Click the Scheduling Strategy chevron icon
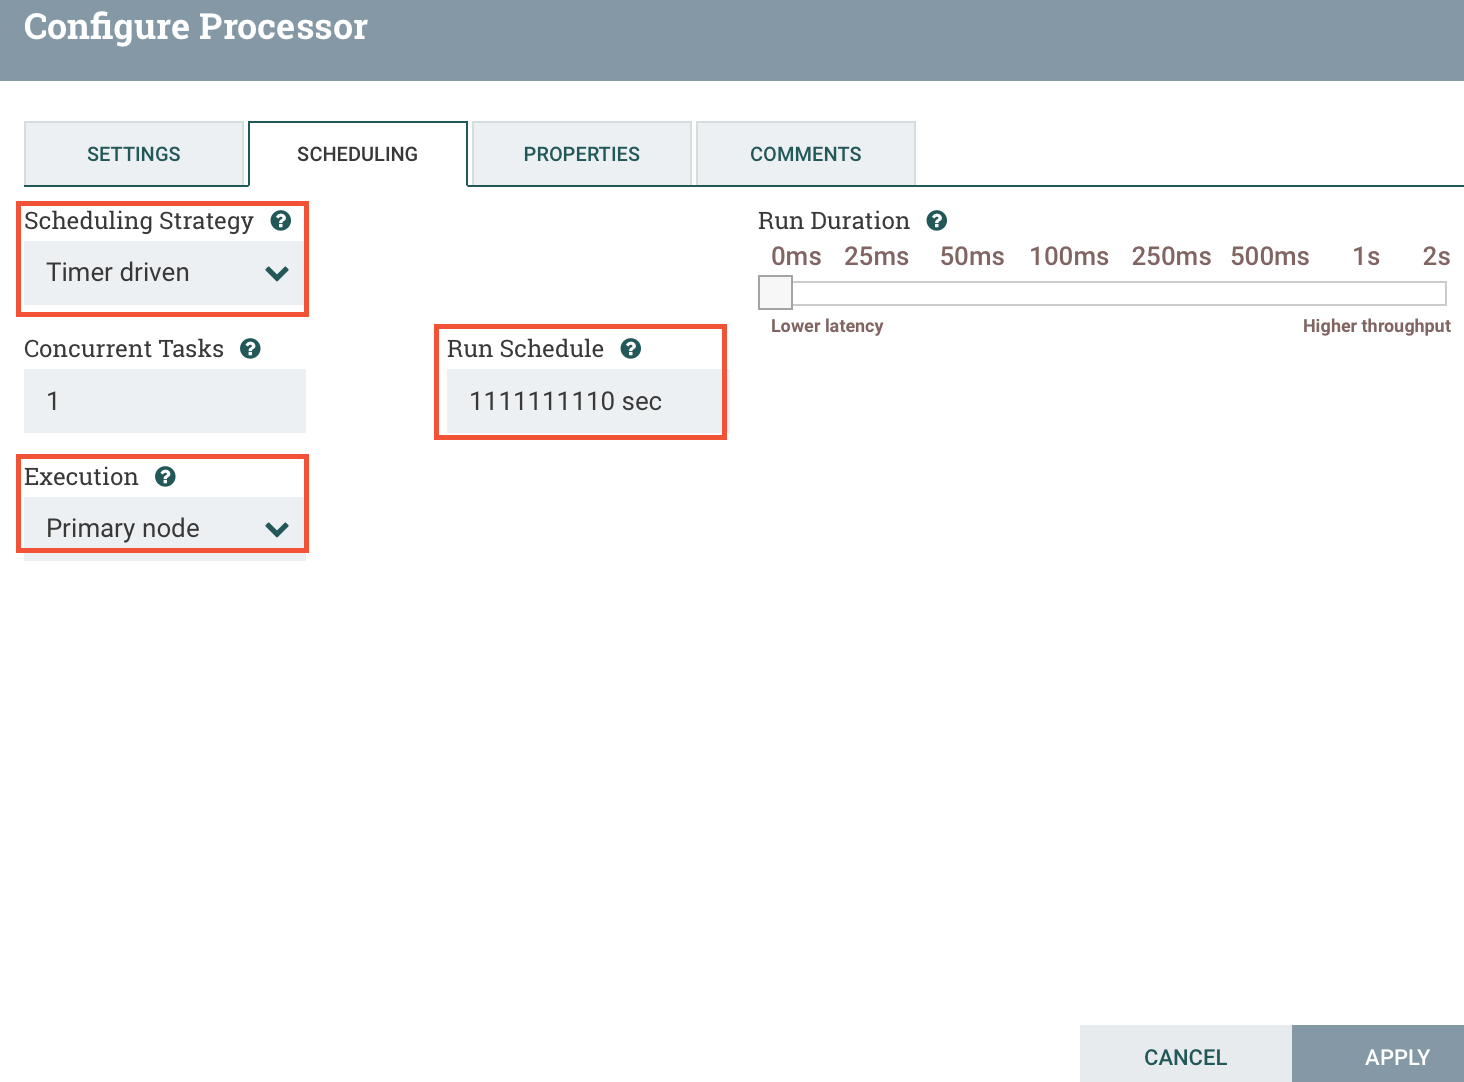The width and height of the screenshot is (1464, 1082). (277, 272)
